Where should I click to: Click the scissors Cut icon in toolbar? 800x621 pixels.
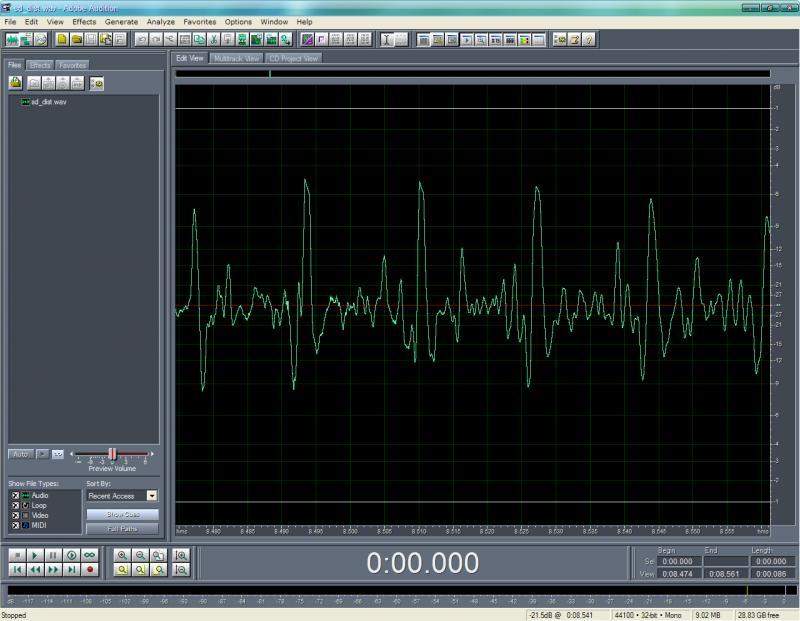pos(214,40)
